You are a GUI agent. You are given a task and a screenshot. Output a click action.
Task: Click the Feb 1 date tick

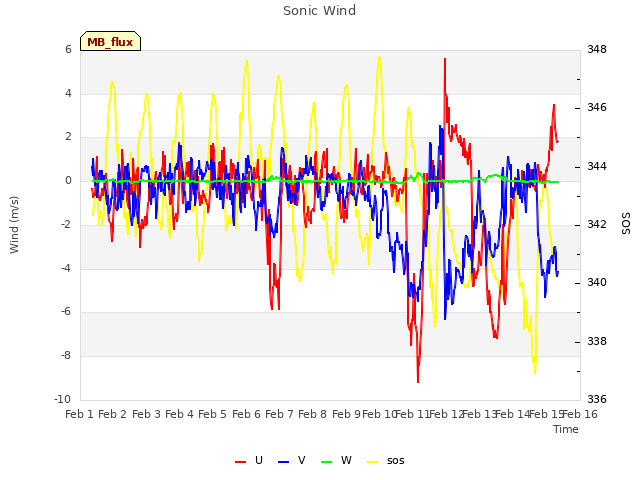coord(80,414)
